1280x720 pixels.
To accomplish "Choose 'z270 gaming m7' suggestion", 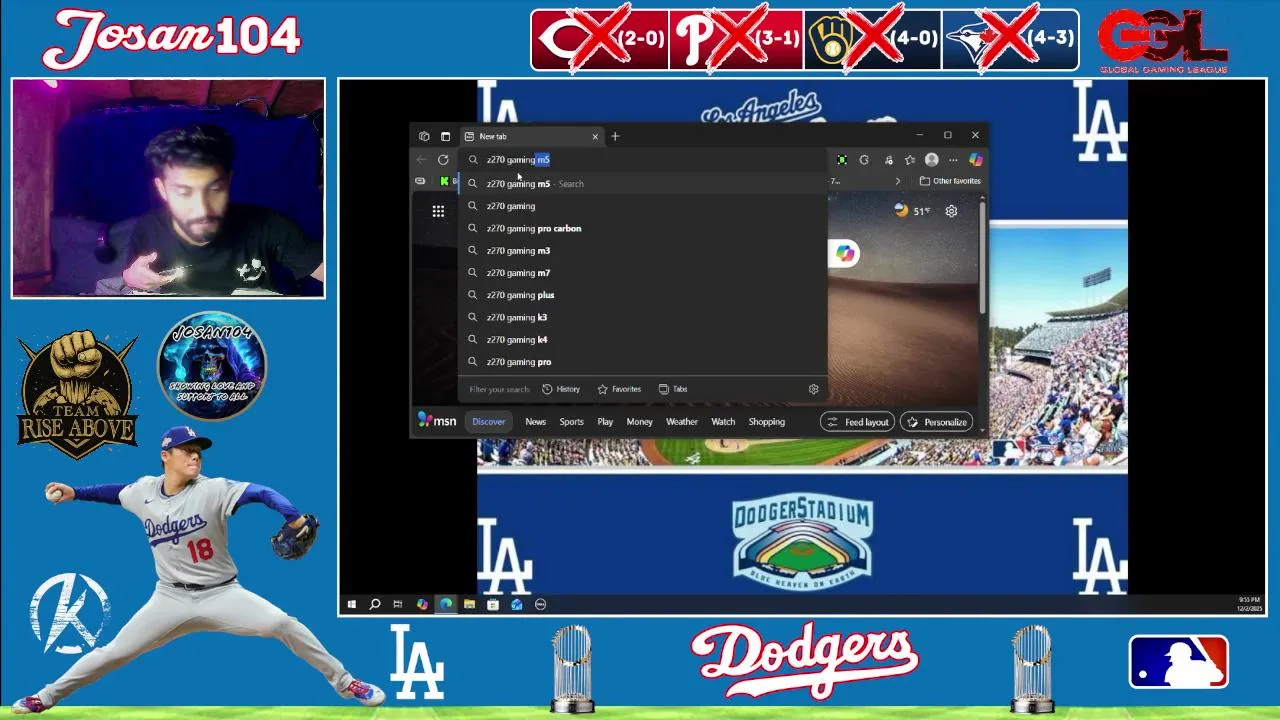I will click(x=645, y=273).
